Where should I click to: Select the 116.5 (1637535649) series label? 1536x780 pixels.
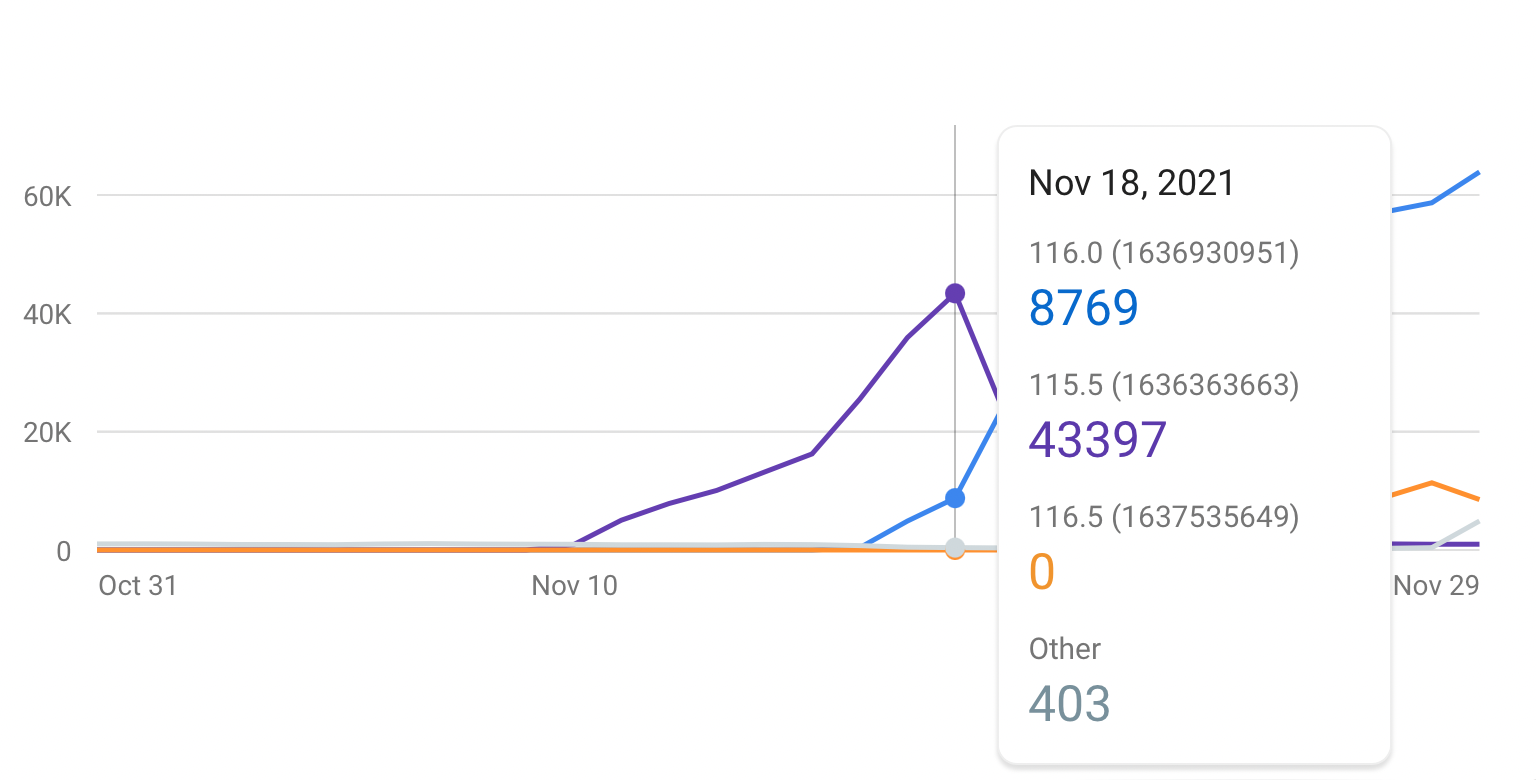1163,517
